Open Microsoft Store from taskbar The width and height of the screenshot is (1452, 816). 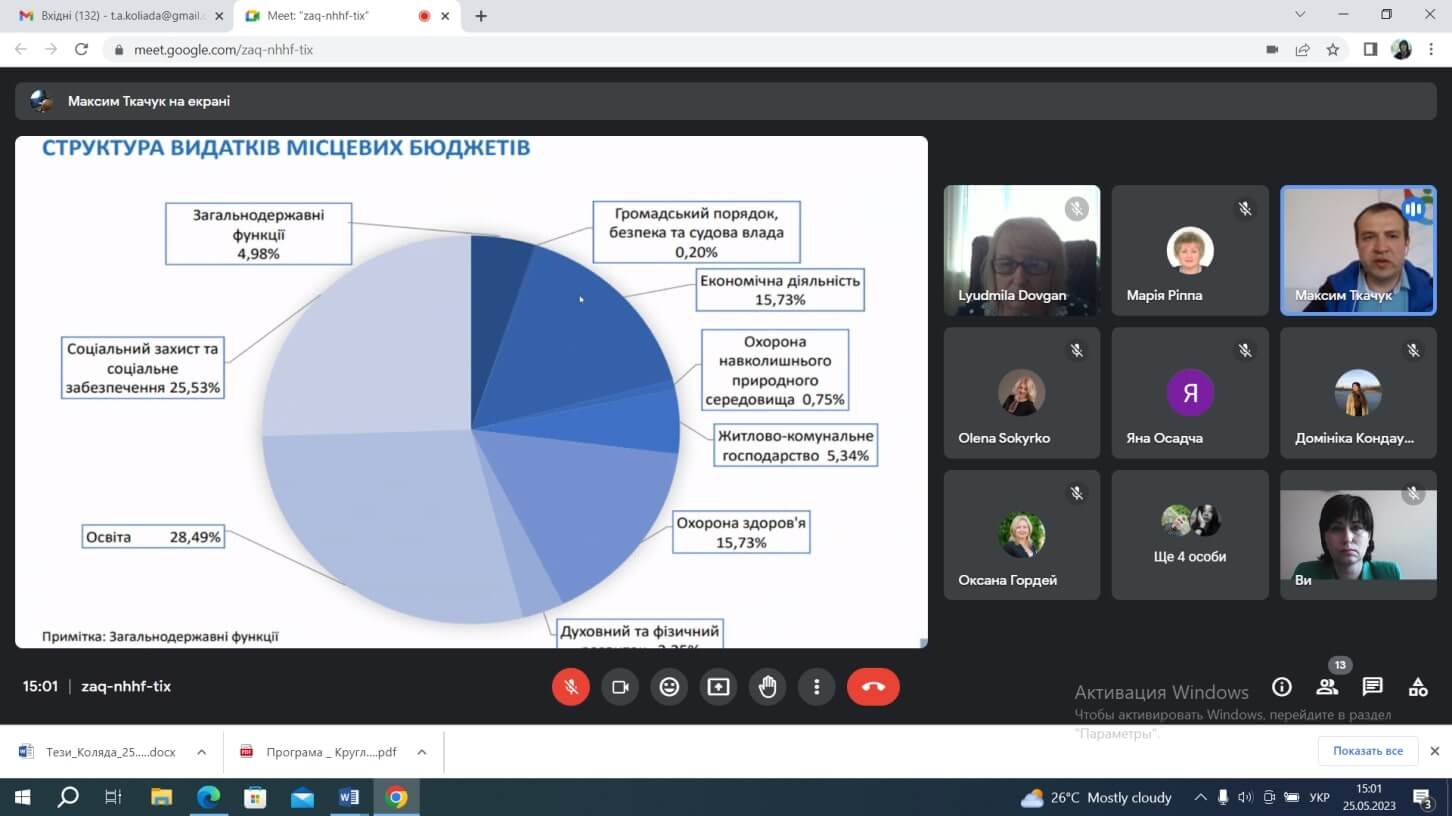pos(255,797)
